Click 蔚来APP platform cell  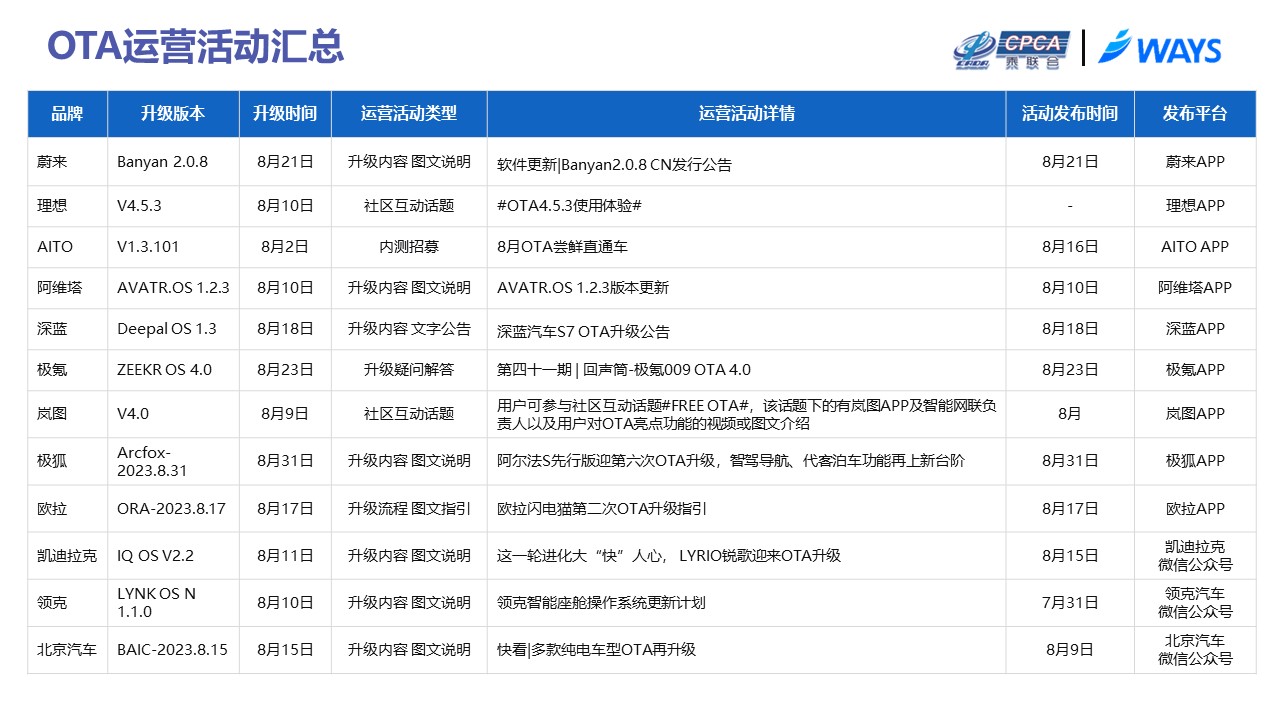[x=1195, y=161]
